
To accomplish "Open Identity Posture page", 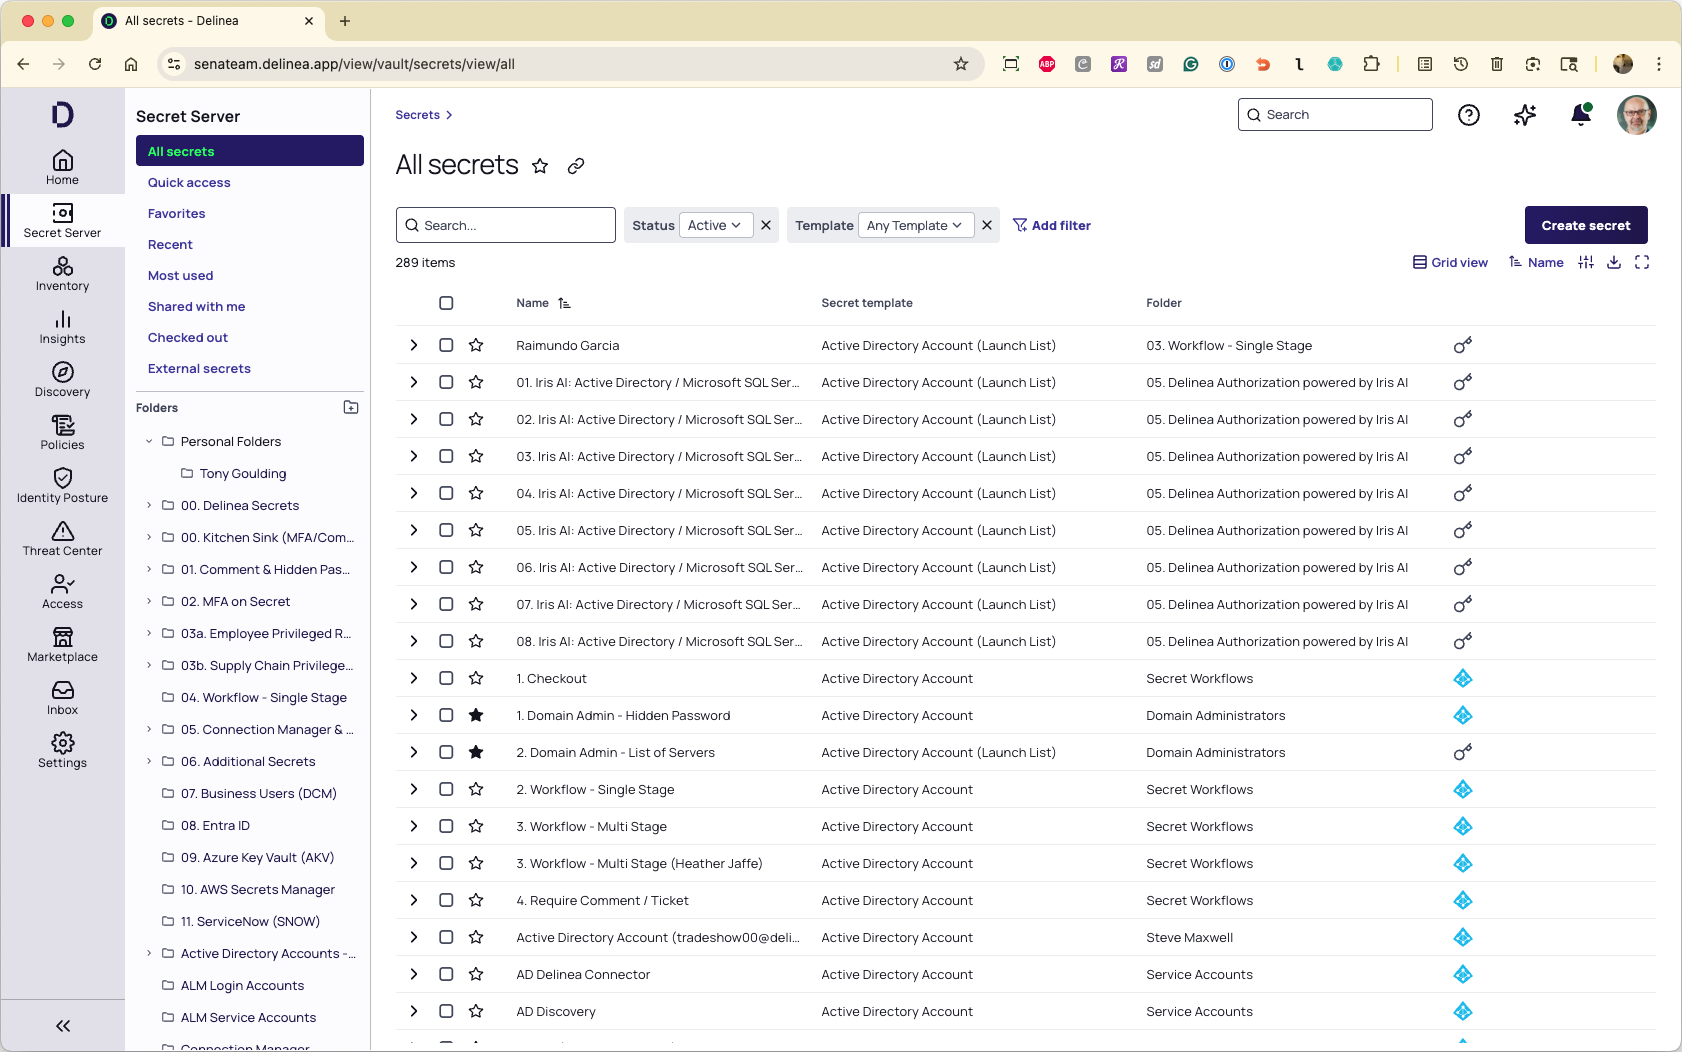I will [x=62, y=485].
